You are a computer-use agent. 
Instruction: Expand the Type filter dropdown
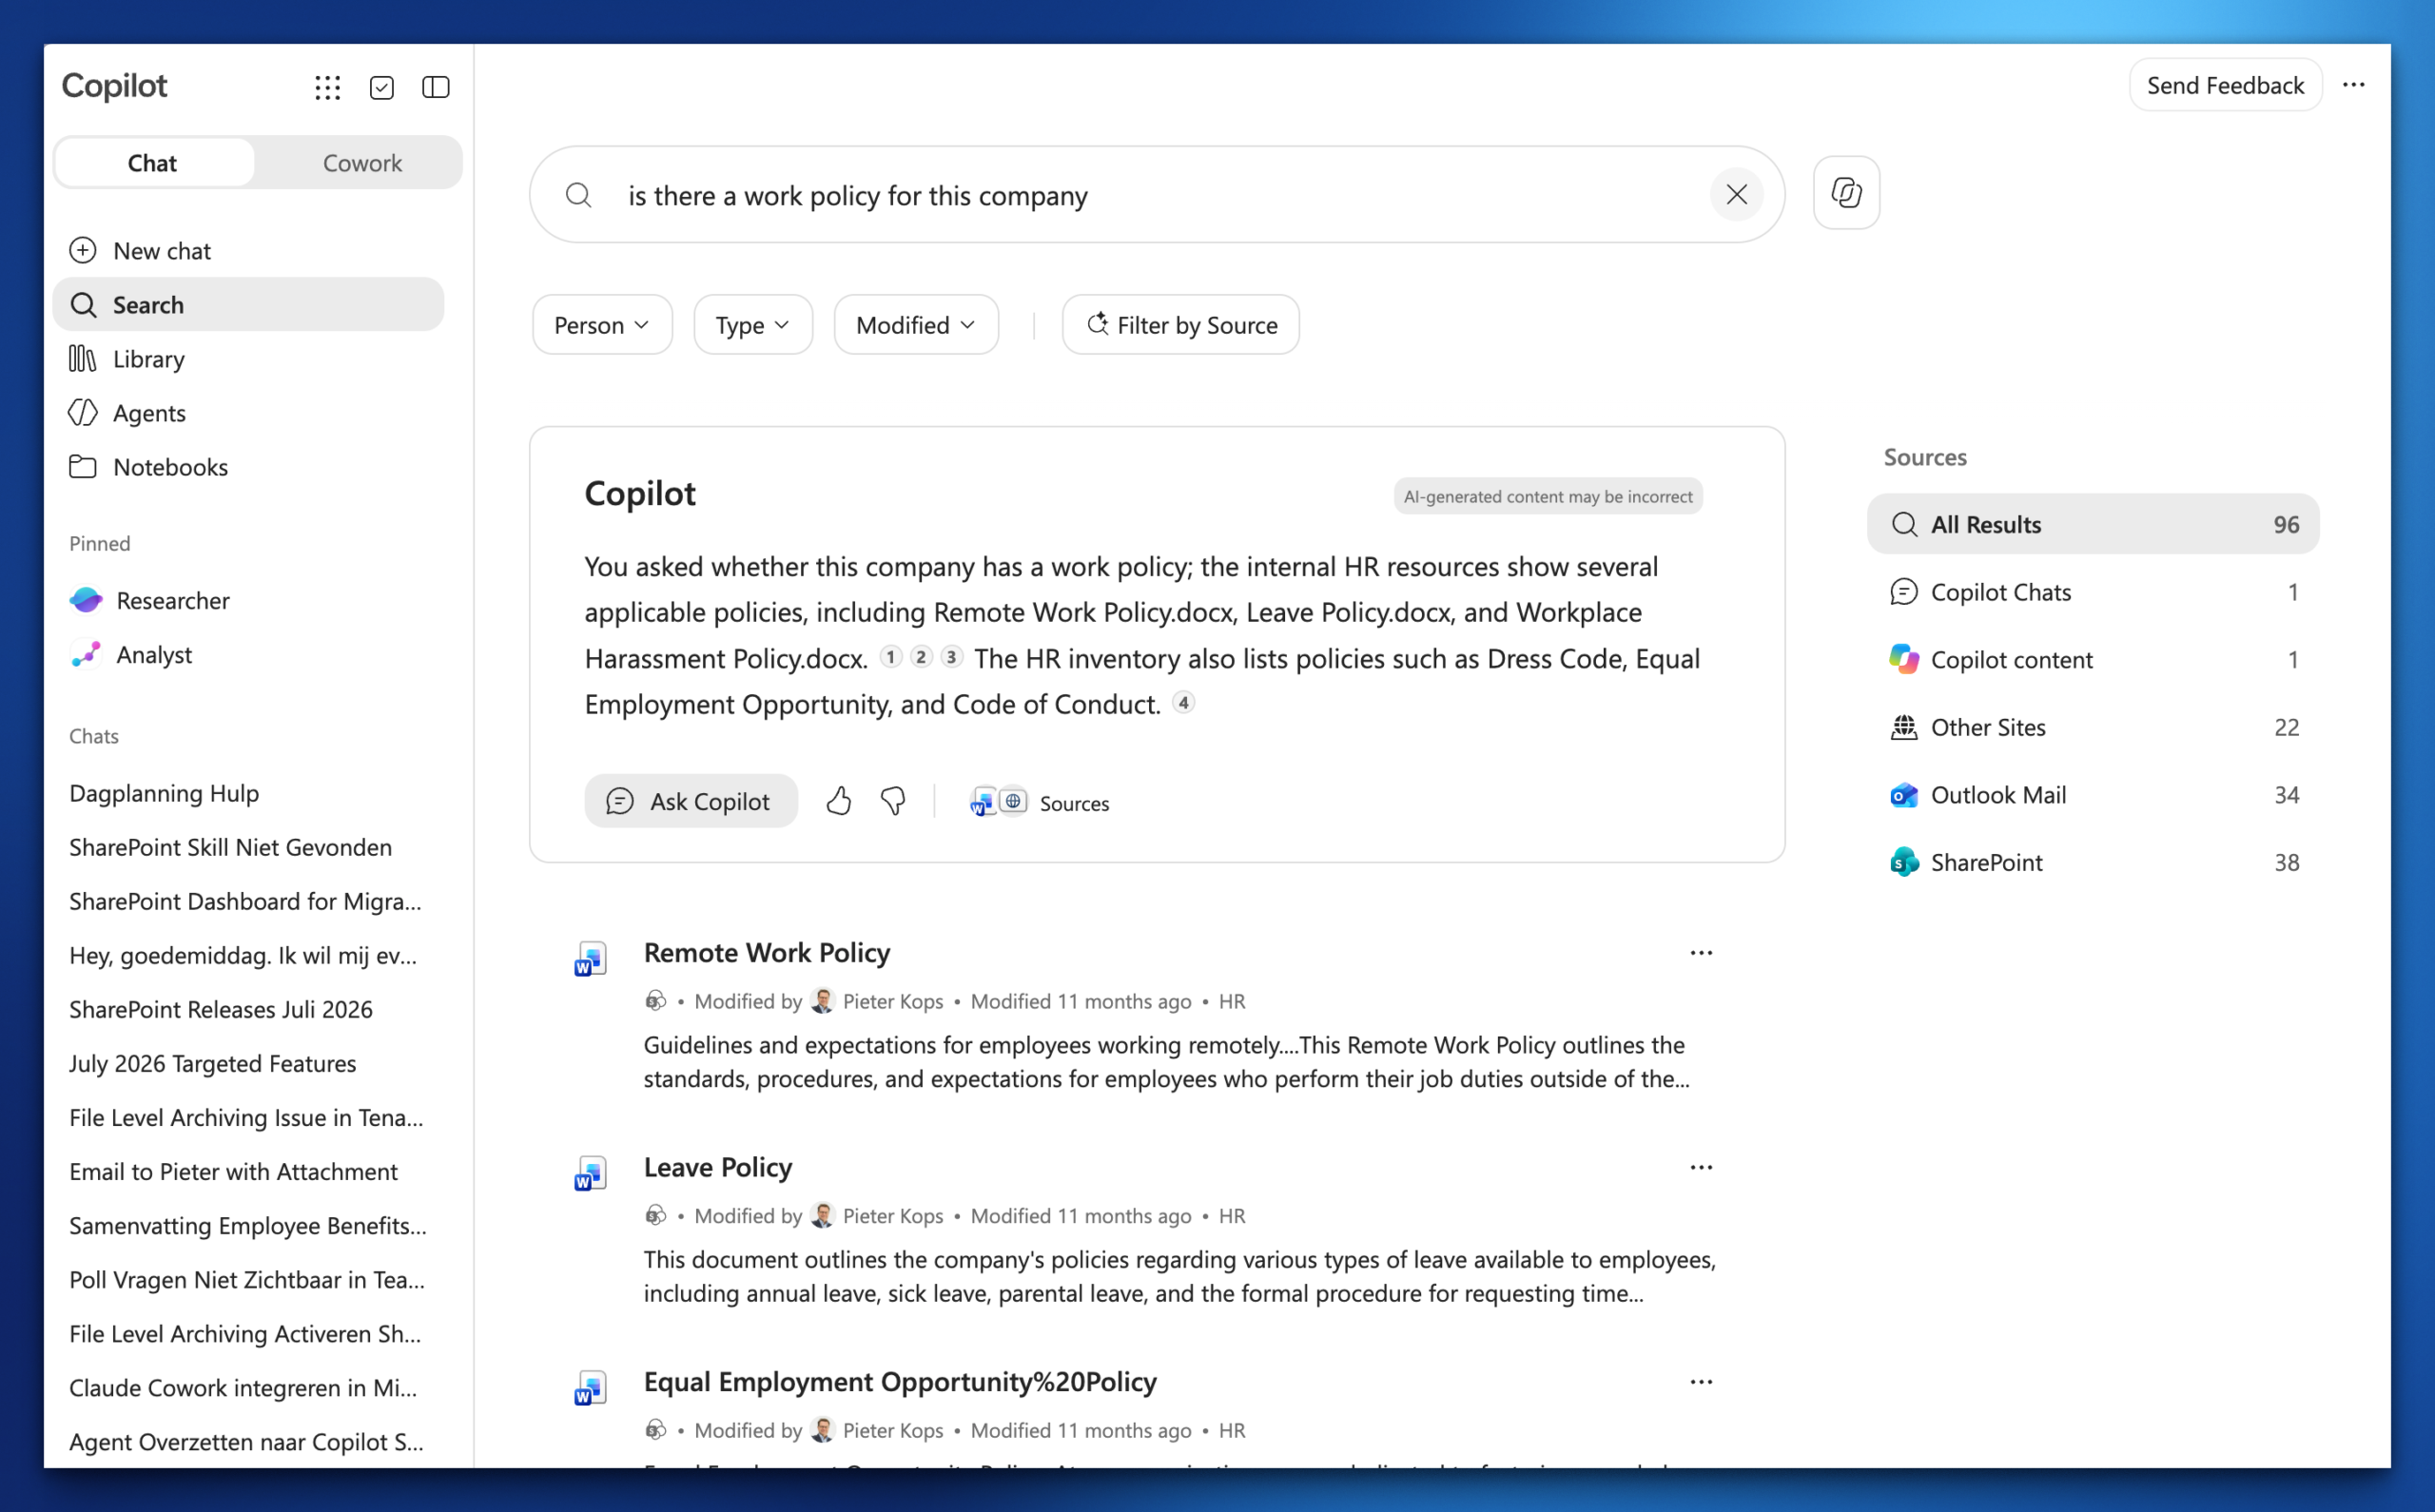(x=753, y=325)
